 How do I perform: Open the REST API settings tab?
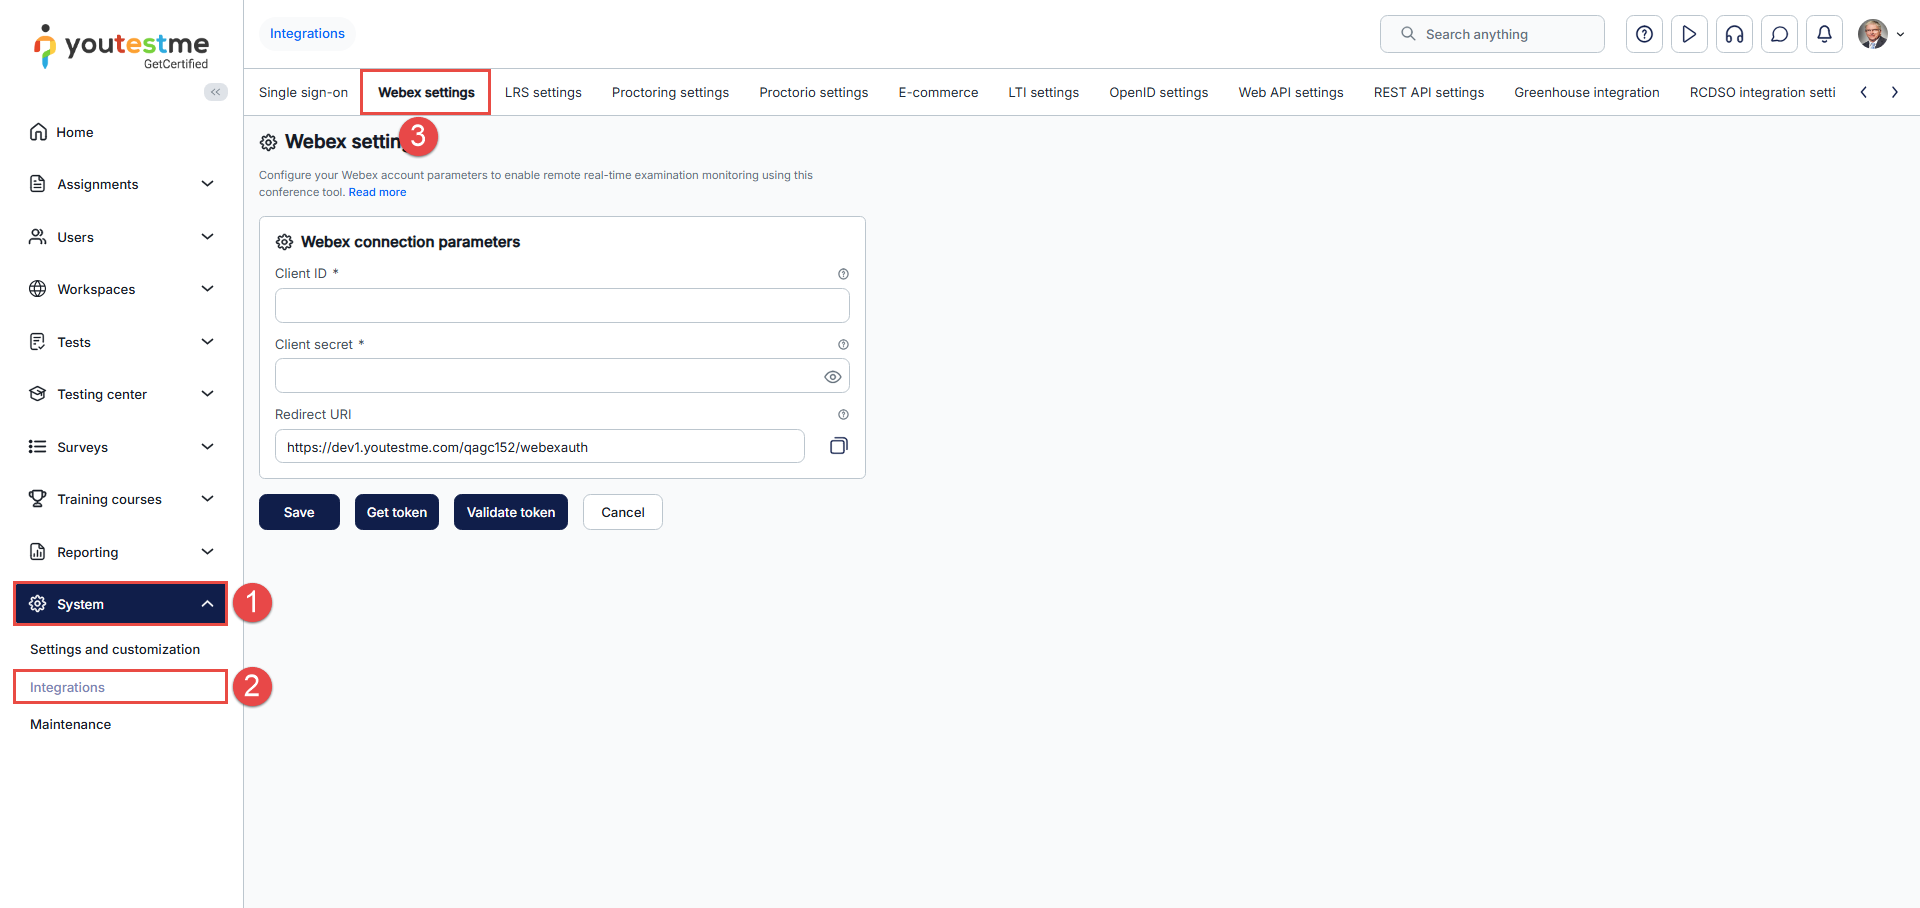(x=1429, y=93)
